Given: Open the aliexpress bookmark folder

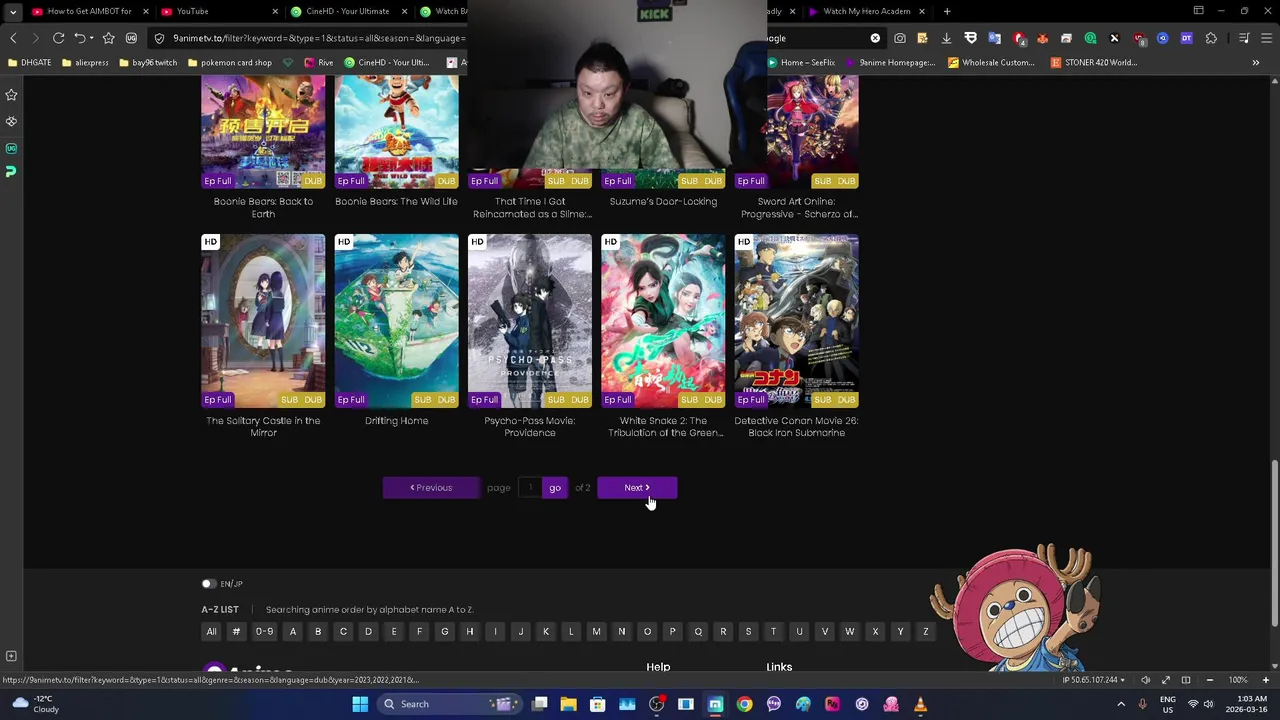Looking at the screenshot, I should click(84, 62).
